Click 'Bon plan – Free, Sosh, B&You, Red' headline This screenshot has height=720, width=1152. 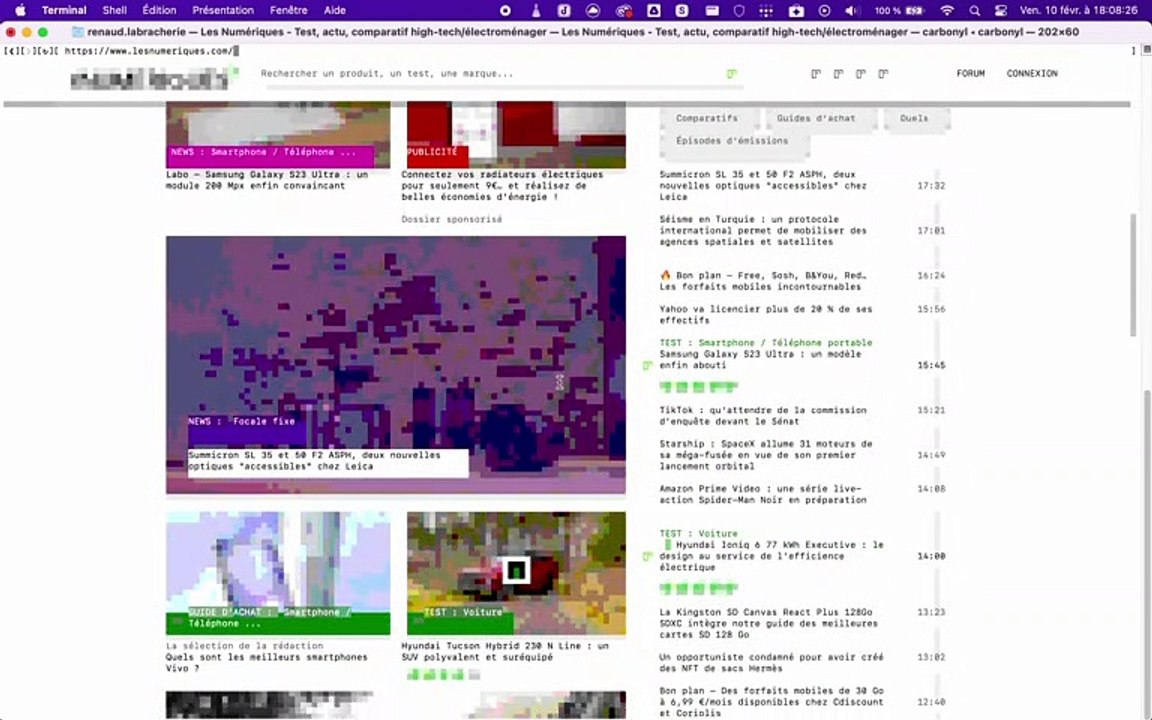tap(763, 281)
